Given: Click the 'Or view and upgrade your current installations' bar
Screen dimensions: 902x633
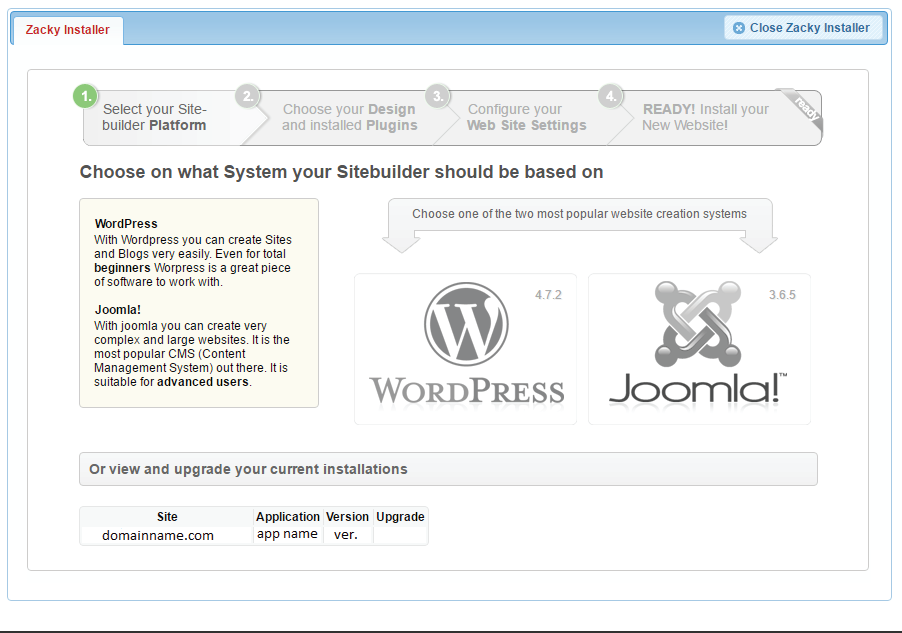Looking at the screenshot, I should point(448,469).
